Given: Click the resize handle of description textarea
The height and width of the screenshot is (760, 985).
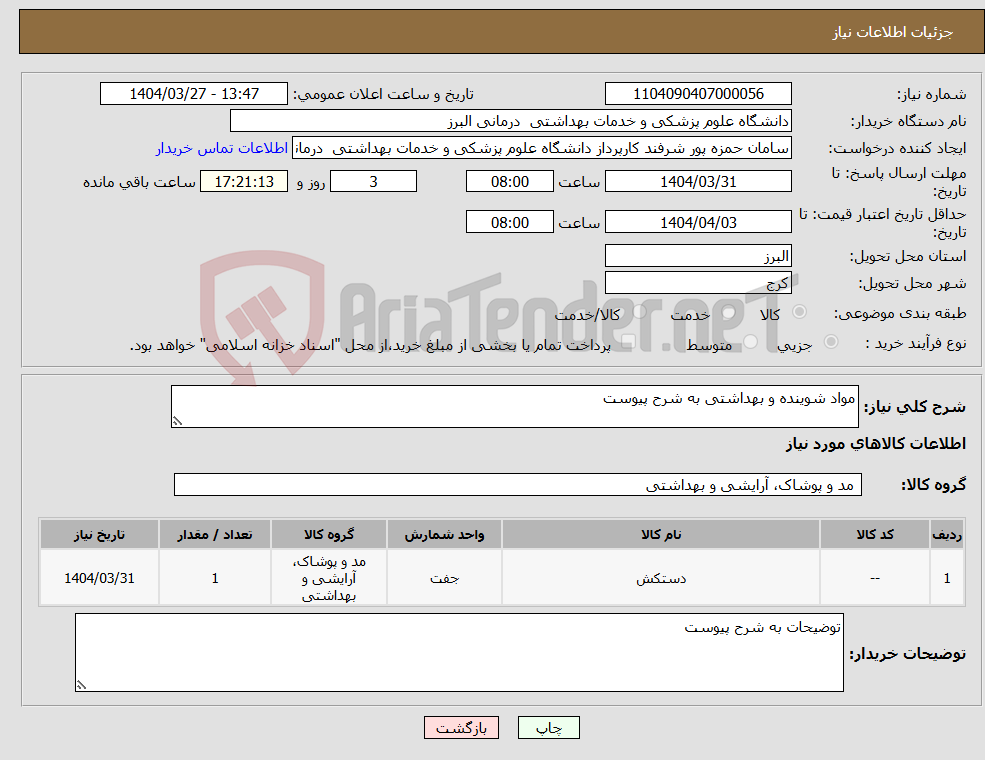Looking at the screenshot, I should coord(177,421).
